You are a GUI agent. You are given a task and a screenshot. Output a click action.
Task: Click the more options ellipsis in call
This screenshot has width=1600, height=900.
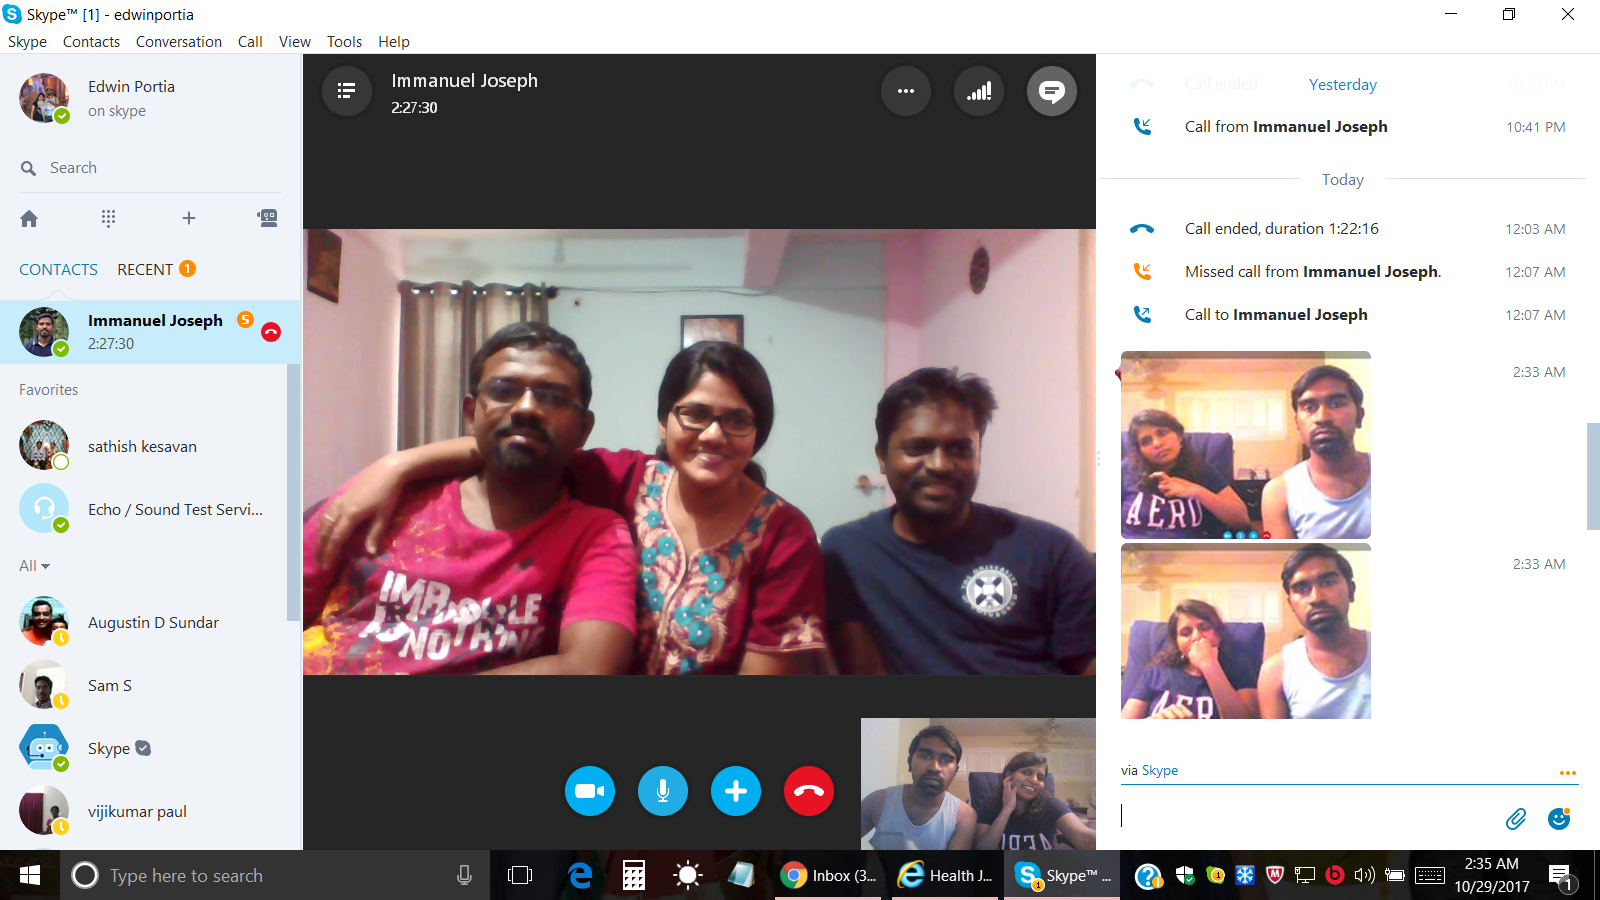click(906, 91)
